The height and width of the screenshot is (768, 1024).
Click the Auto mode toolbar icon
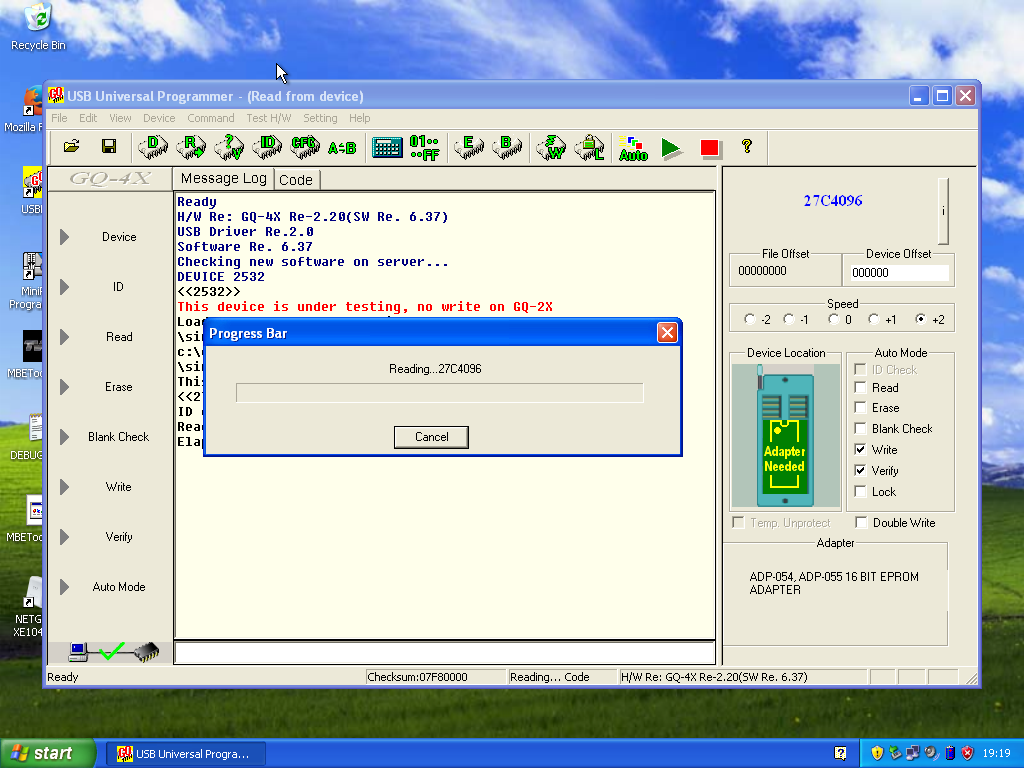click(632, 148)
